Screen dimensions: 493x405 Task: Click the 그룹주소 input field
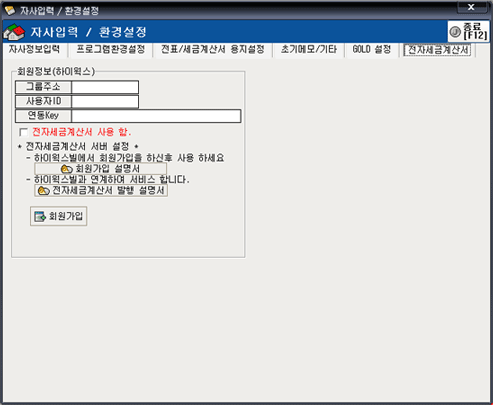[x=105, y=87]
